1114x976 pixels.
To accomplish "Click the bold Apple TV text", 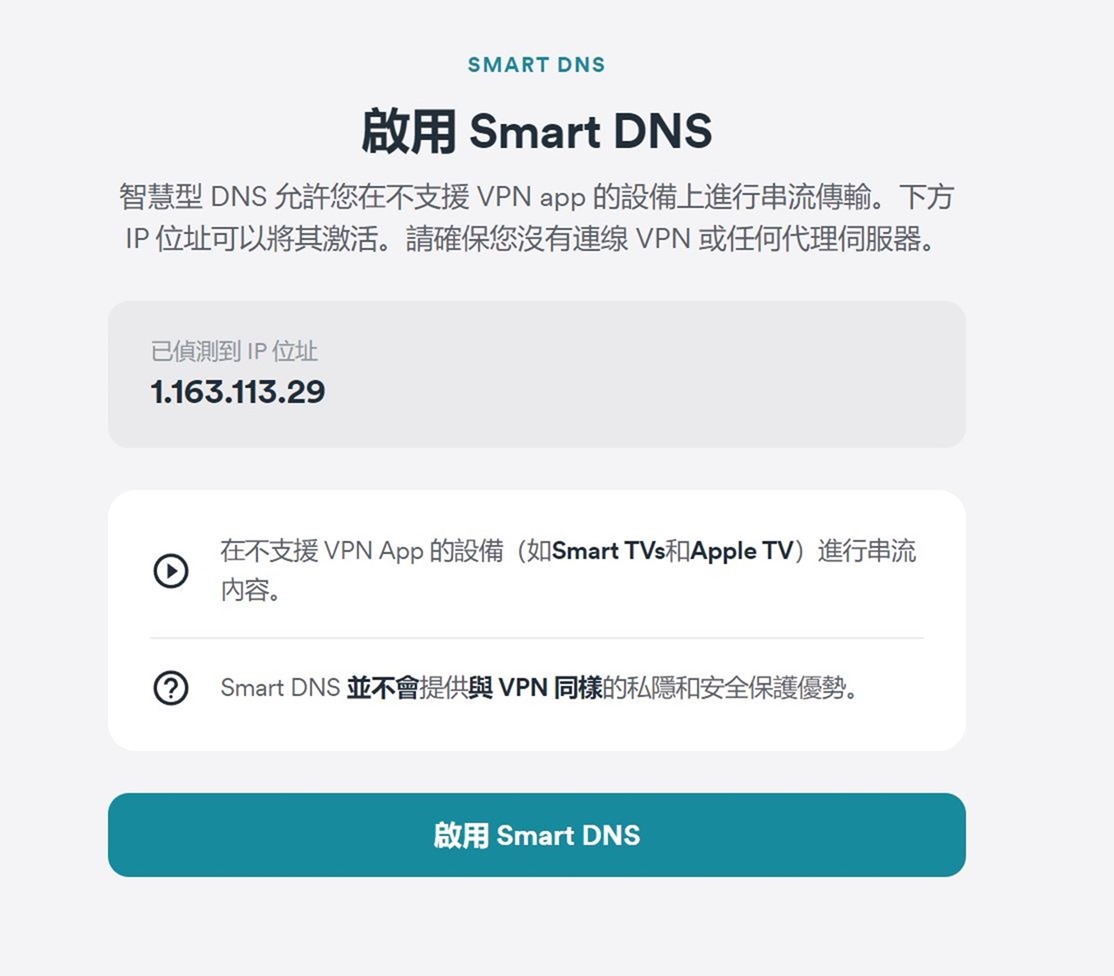I will (x=742, y=551).
